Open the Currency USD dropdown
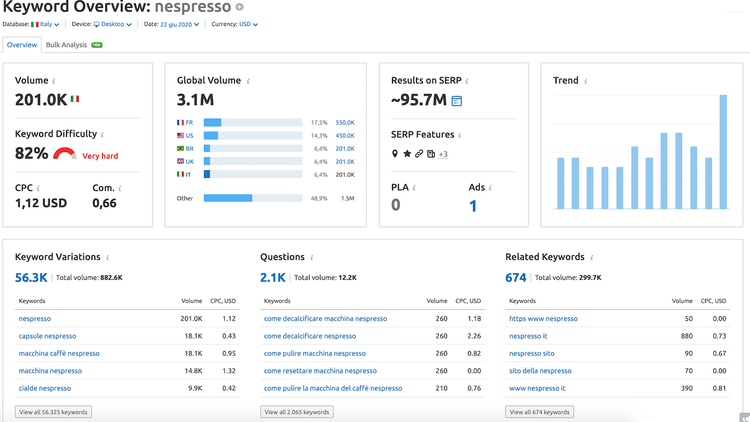This screenshot has height=422, width=750. (248, 24)
